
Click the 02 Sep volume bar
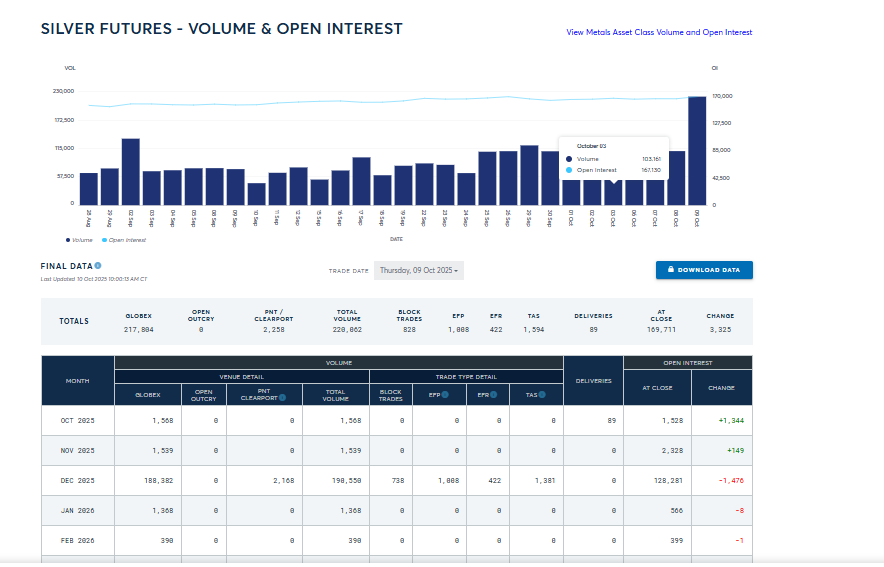click(x=130, y=171)
